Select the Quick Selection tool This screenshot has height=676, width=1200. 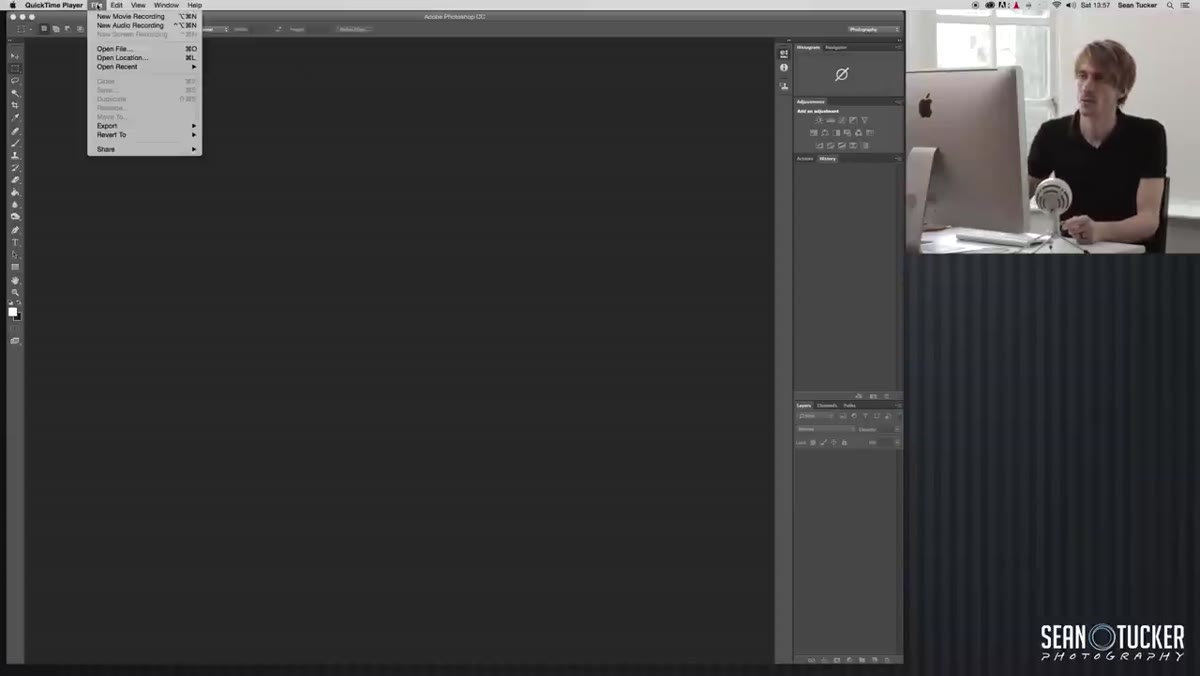[x=15, y=93]
